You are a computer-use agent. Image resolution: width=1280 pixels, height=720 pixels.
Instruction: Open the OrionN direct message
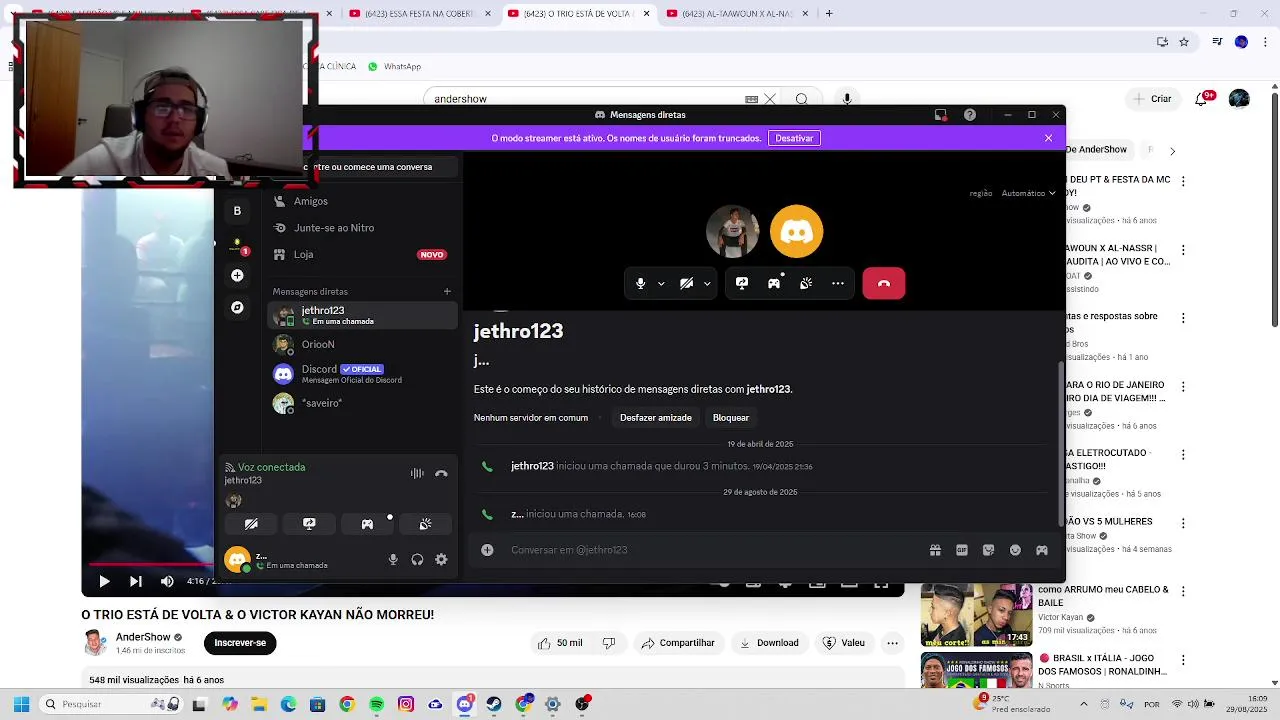click(x=362, y=344)
